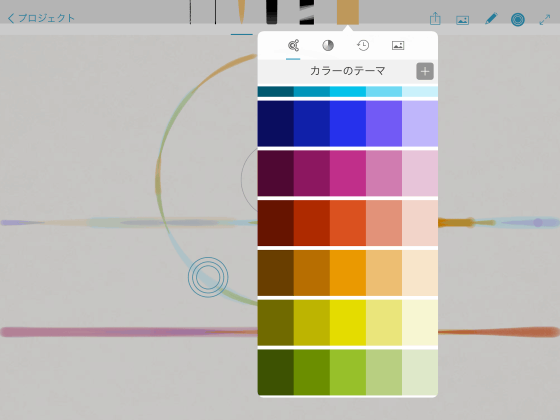Open the color history tab
The width and height of the screenshot is (560, 420).
[x=363, y=45]
